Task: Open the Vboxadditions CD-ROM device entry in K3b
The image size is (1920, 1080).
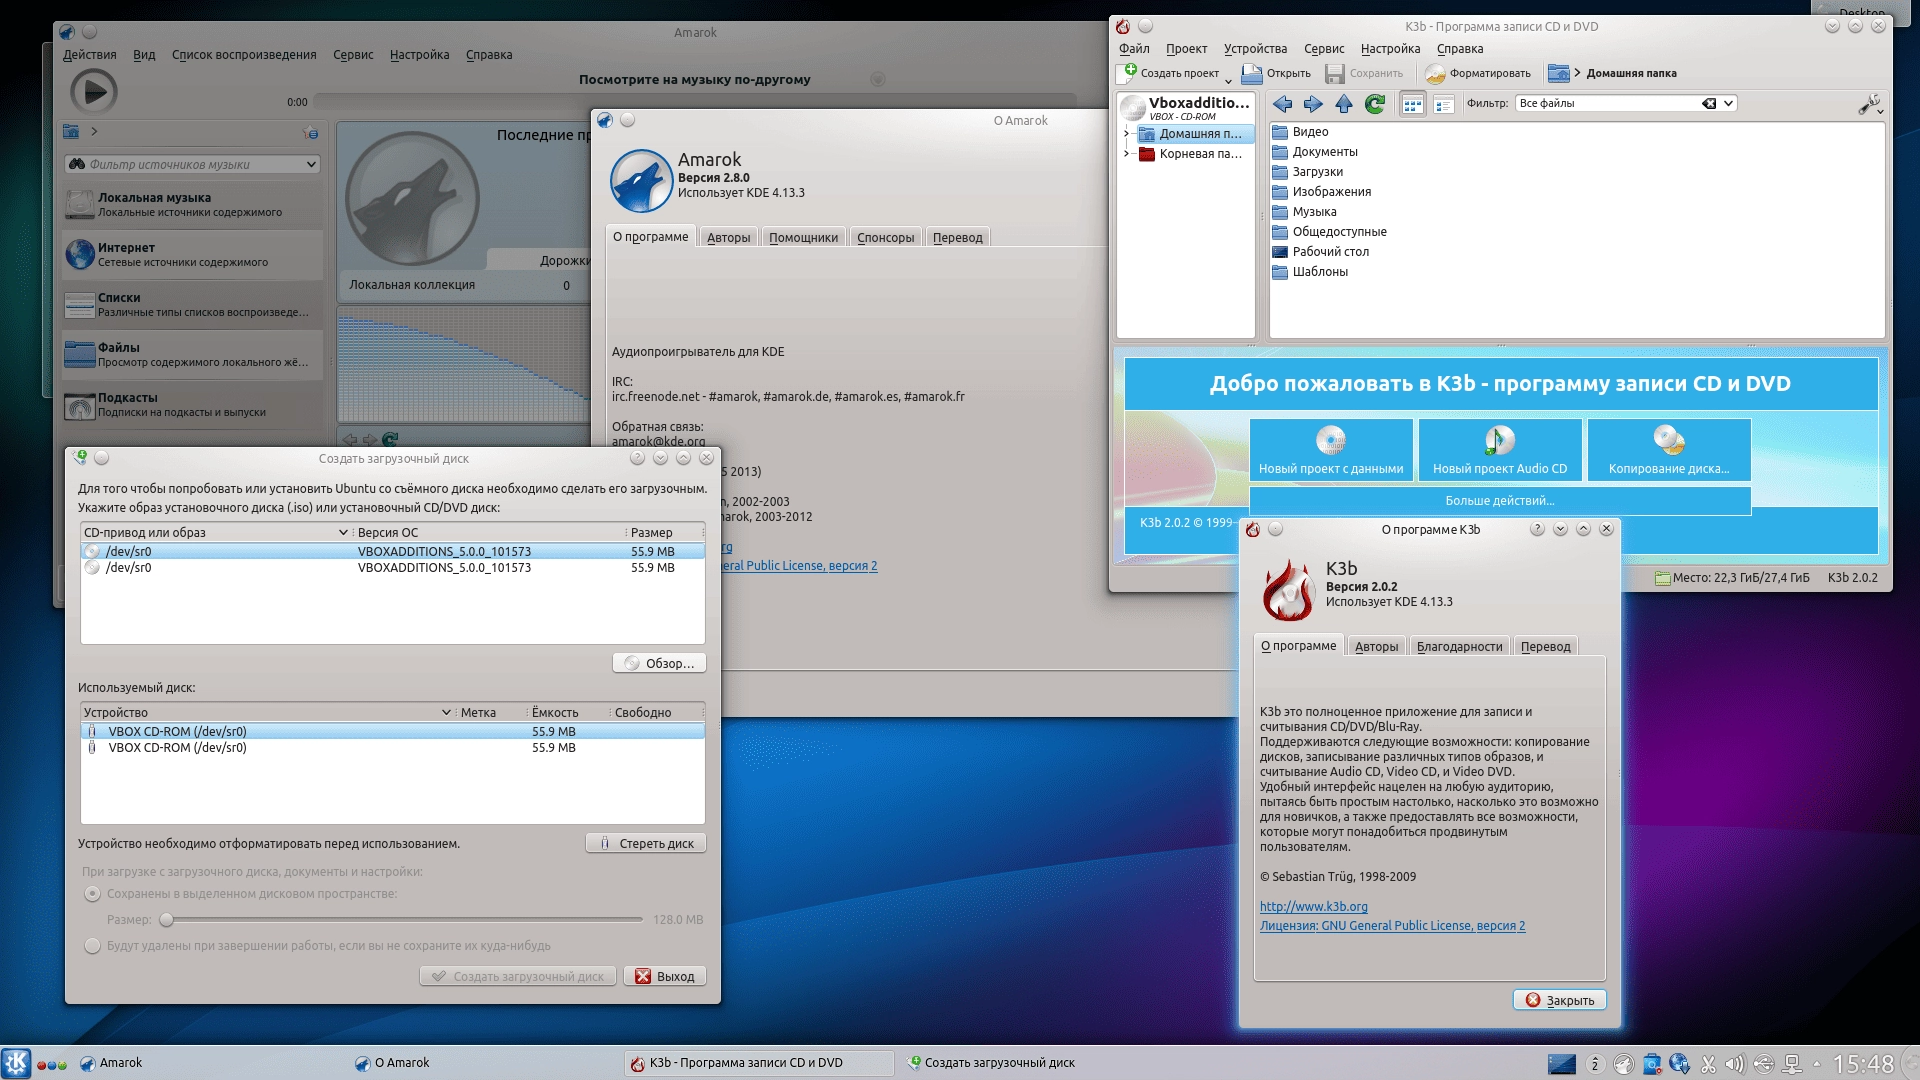Action: (1186, 107)
